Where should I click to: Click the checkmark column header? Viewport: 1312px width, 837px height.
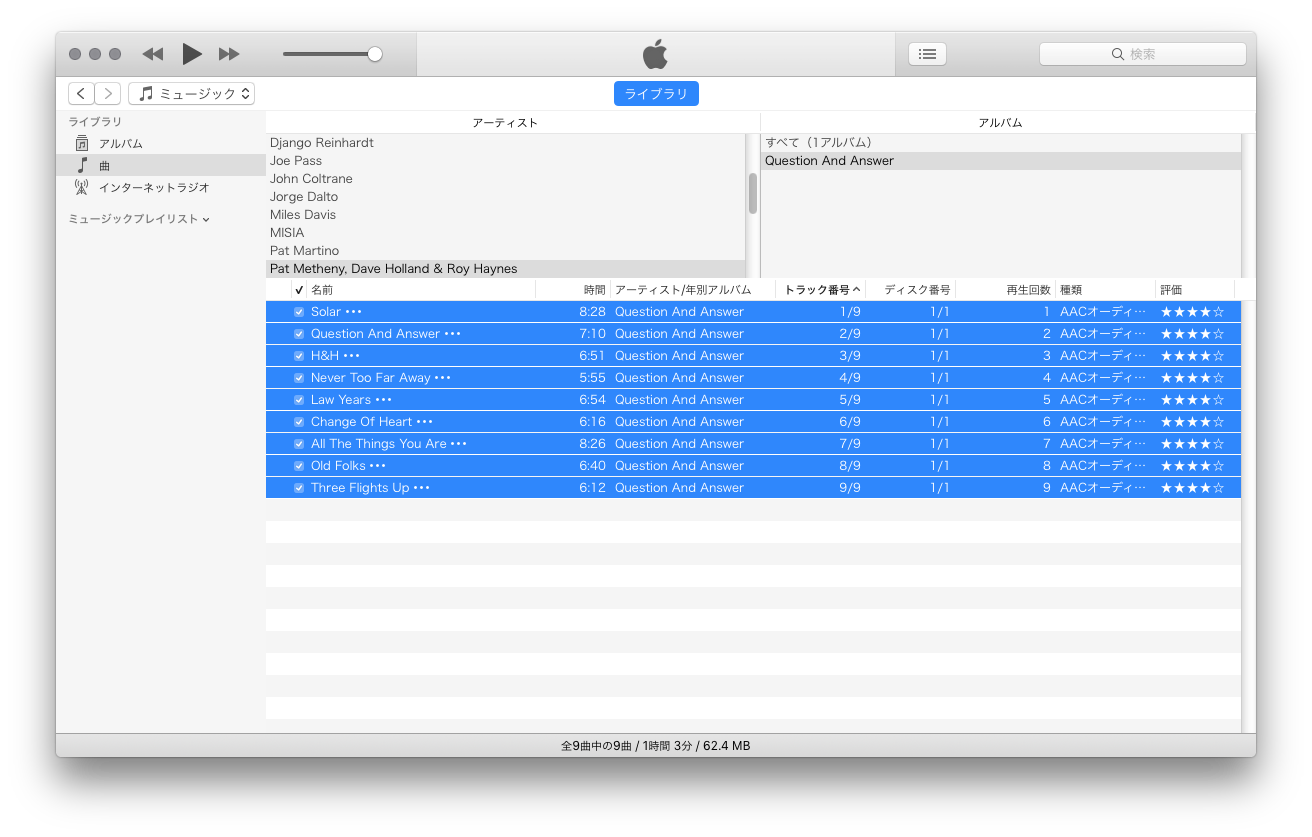[x=299, y=290]
